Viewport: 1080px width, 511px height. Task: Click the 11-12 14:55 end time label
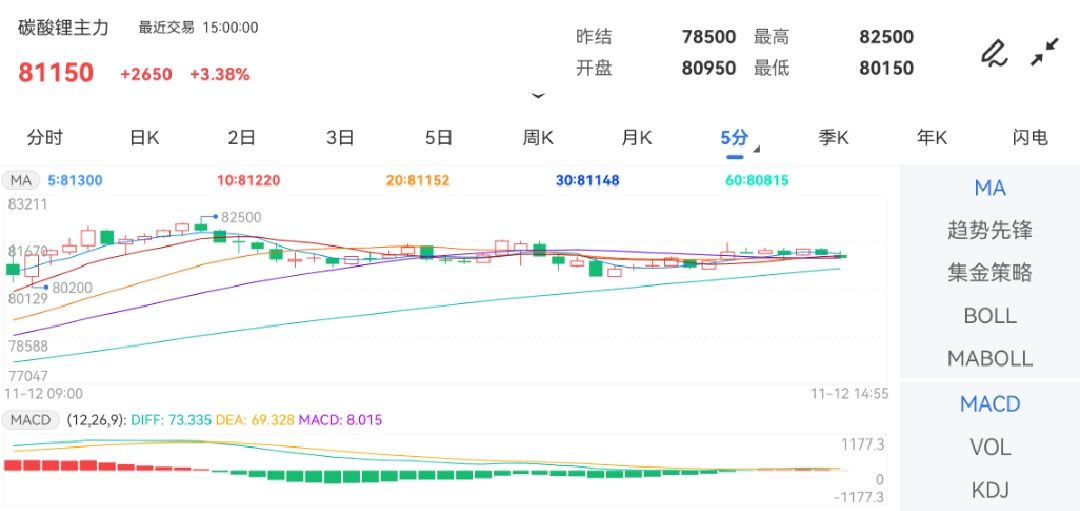tap(849, 393)
